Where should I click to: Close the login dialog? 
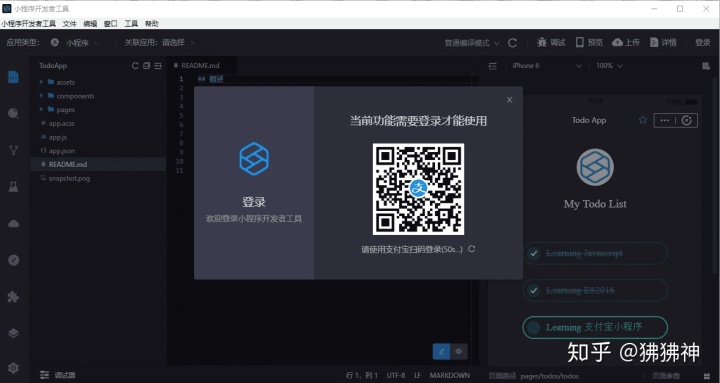click(509, 100)
